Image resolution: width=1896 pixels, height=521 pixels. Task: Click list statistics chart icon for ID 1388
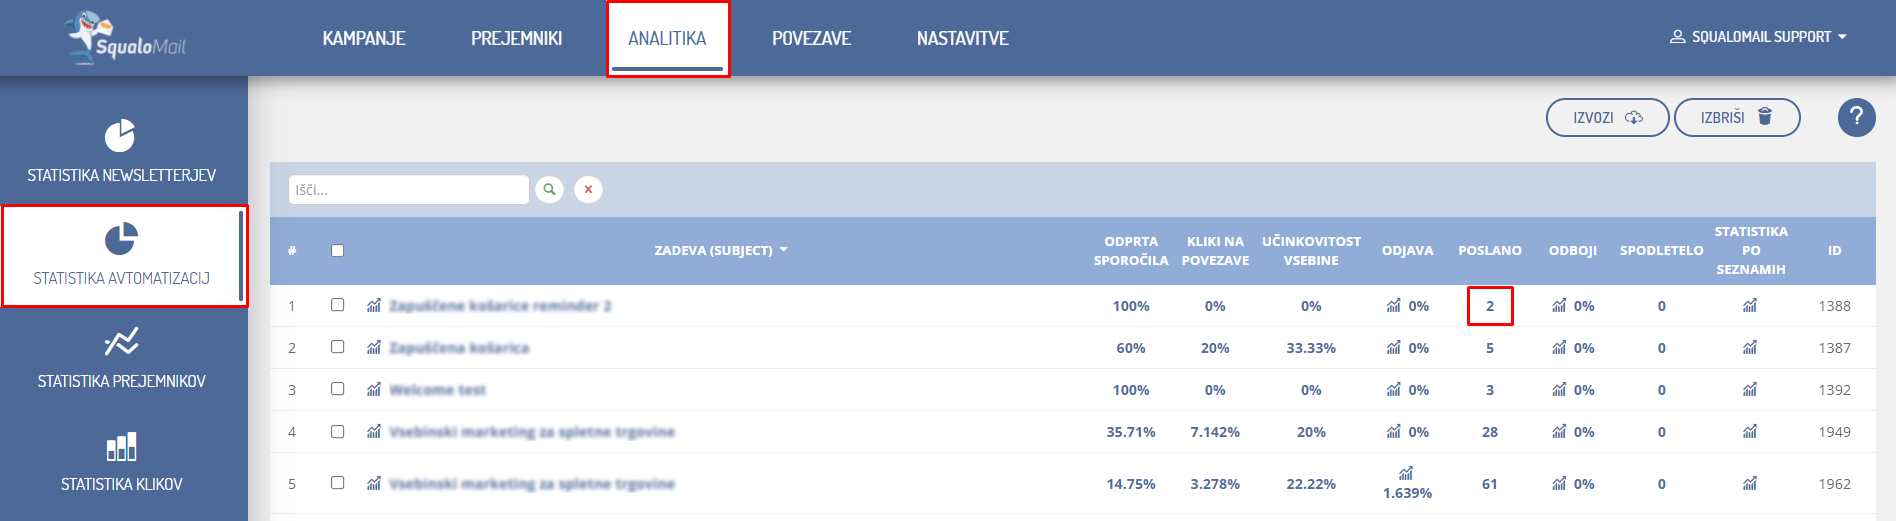tap(1750, 306)
